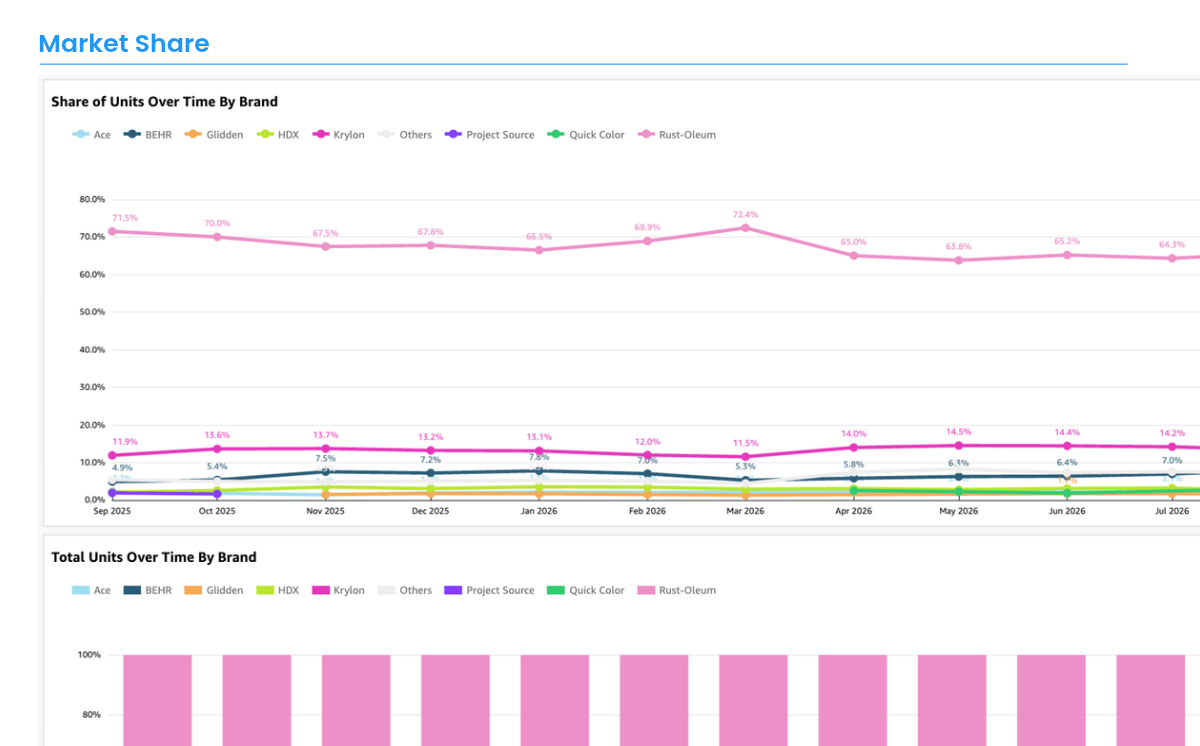Toggle the Ace series in Share of Units legend
Screen dimensions: 1200x746
pyautogui.click(x=91, y=135)
